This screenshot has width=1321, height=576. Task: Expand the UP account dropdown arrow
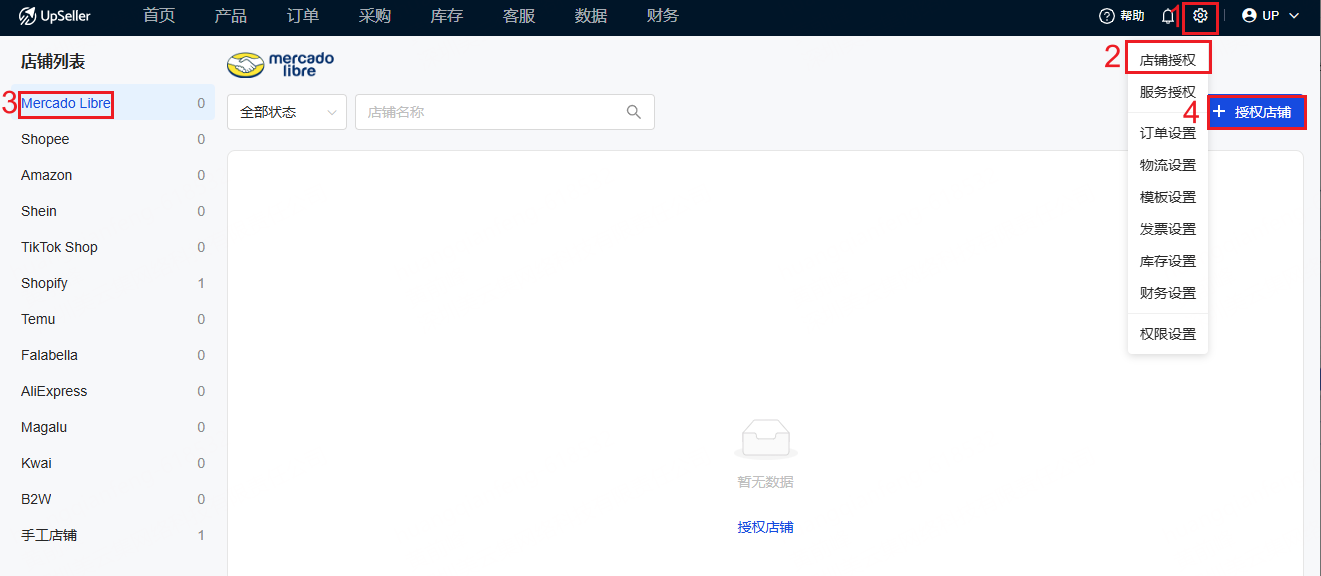(x=1294, y=16)
